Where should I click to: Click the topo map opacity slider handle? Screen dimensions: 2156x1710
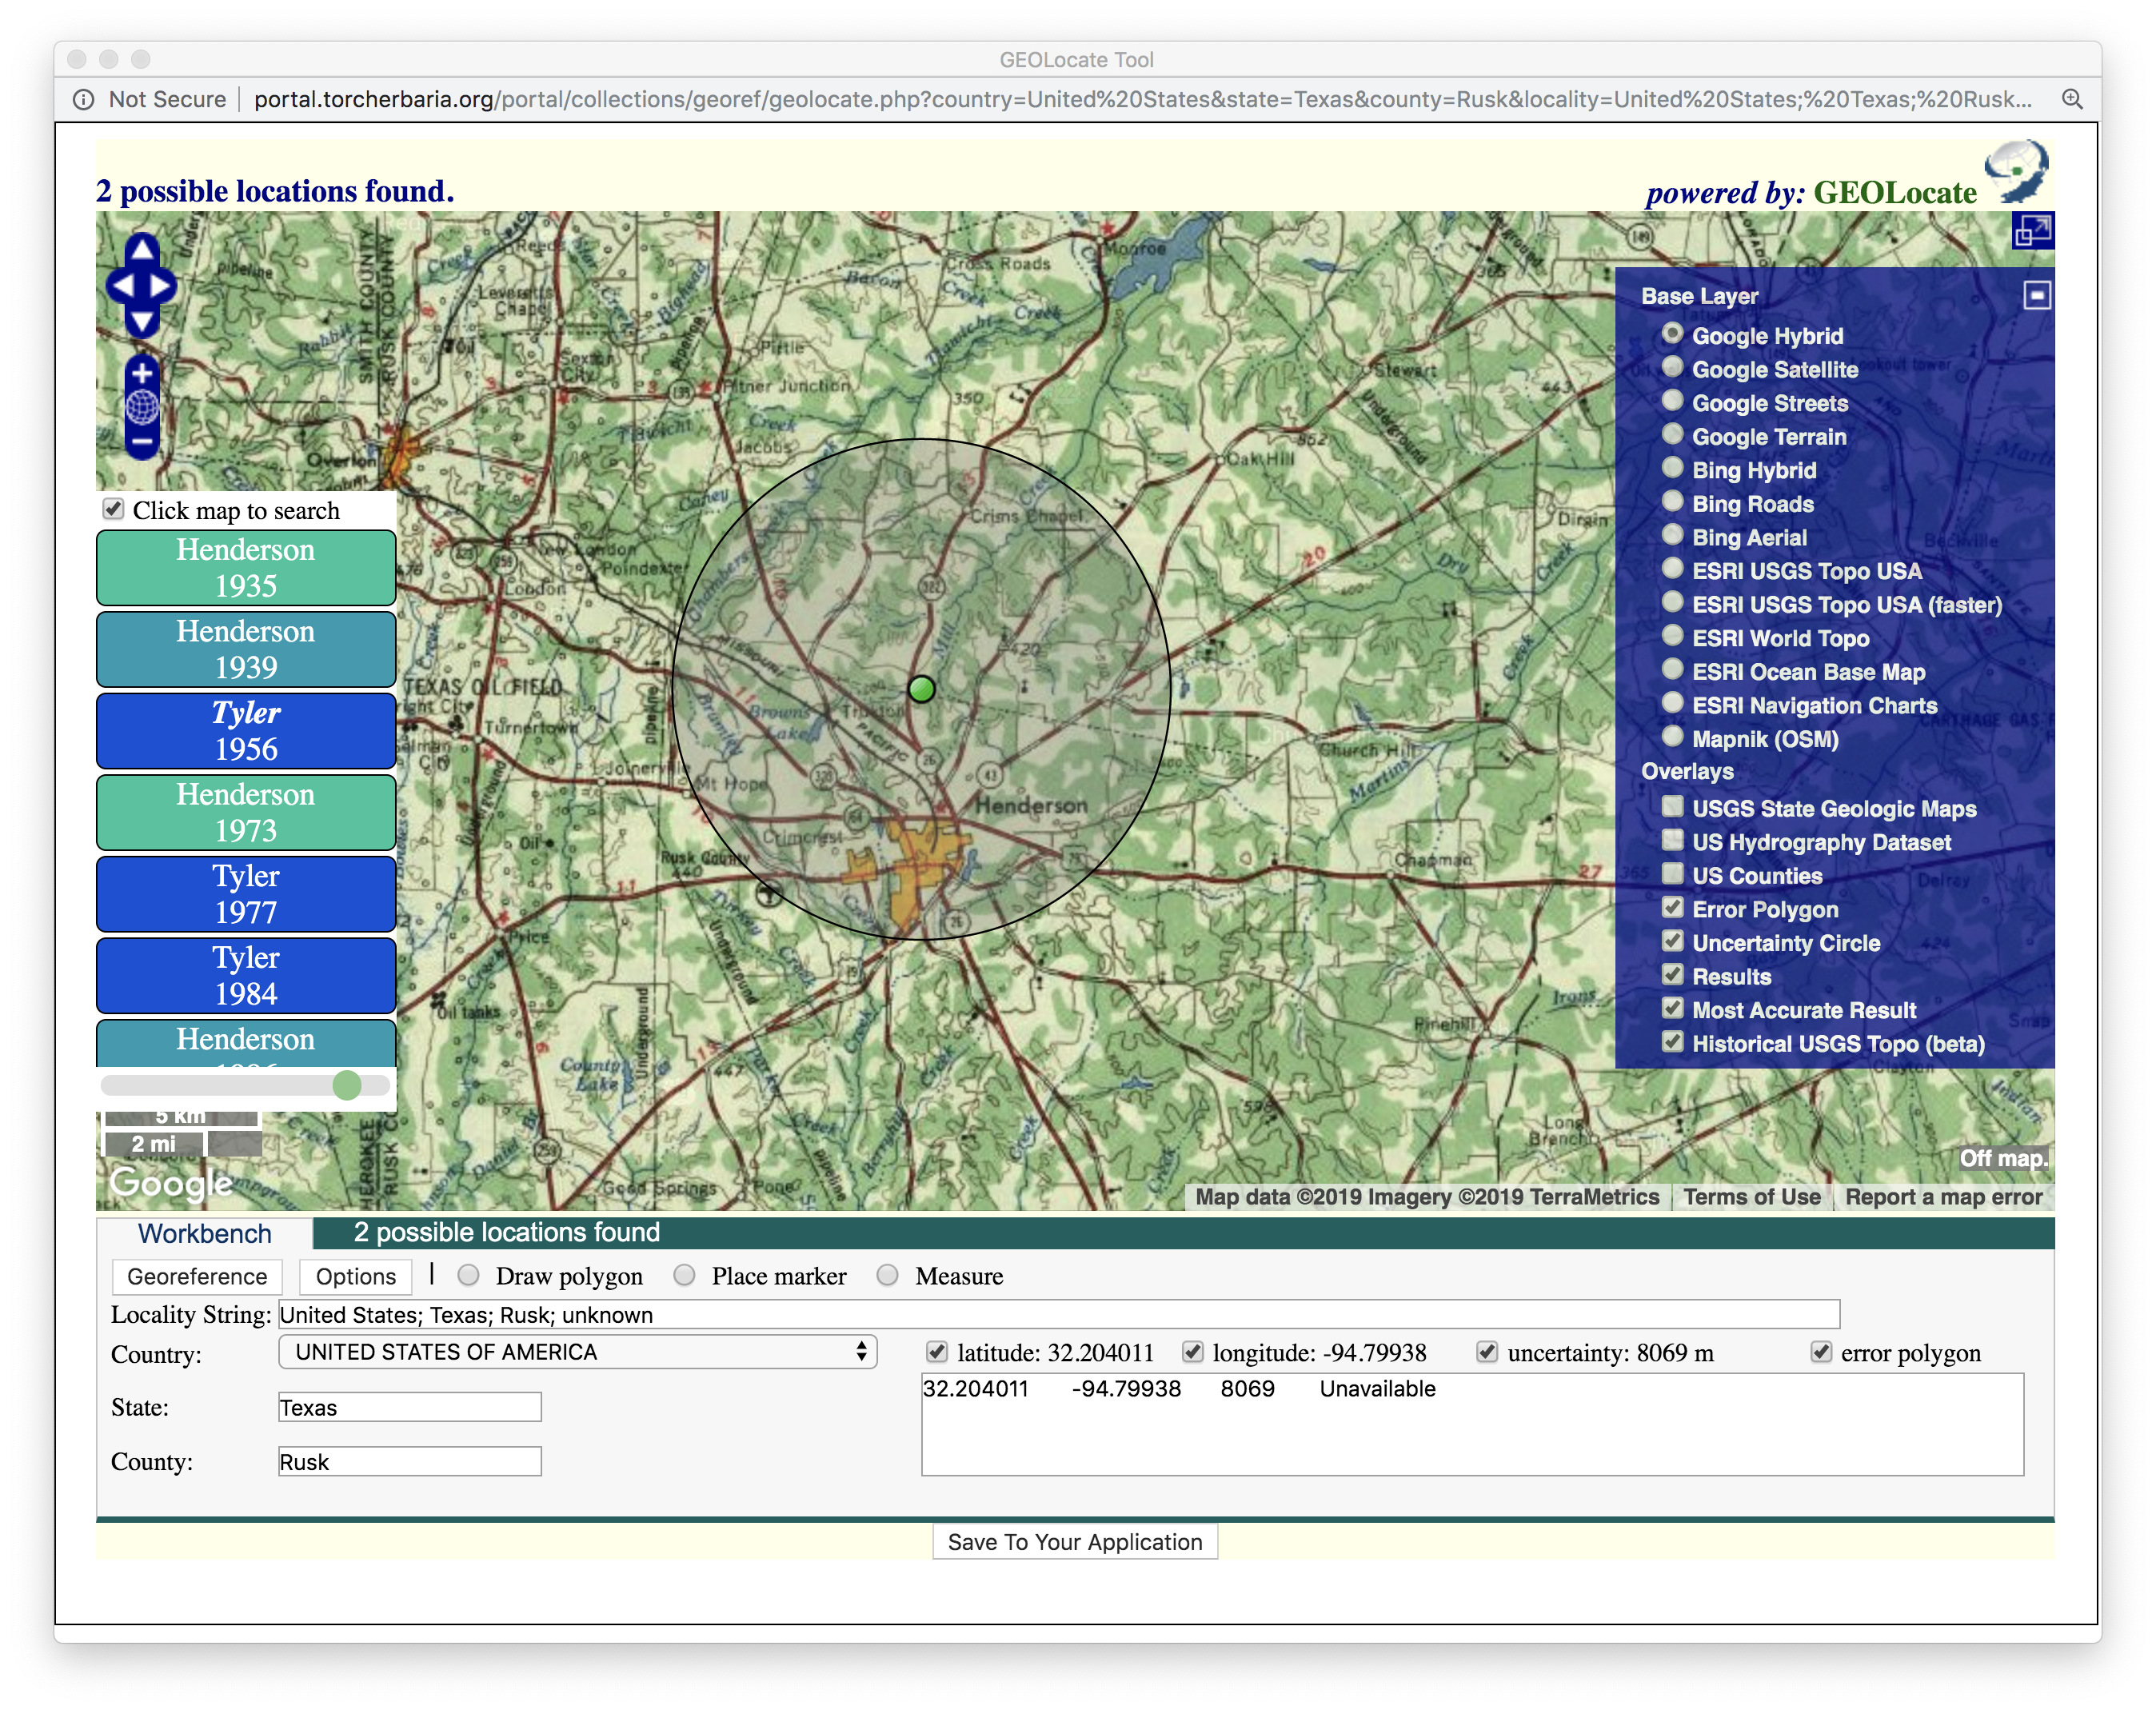(347, 1085)
